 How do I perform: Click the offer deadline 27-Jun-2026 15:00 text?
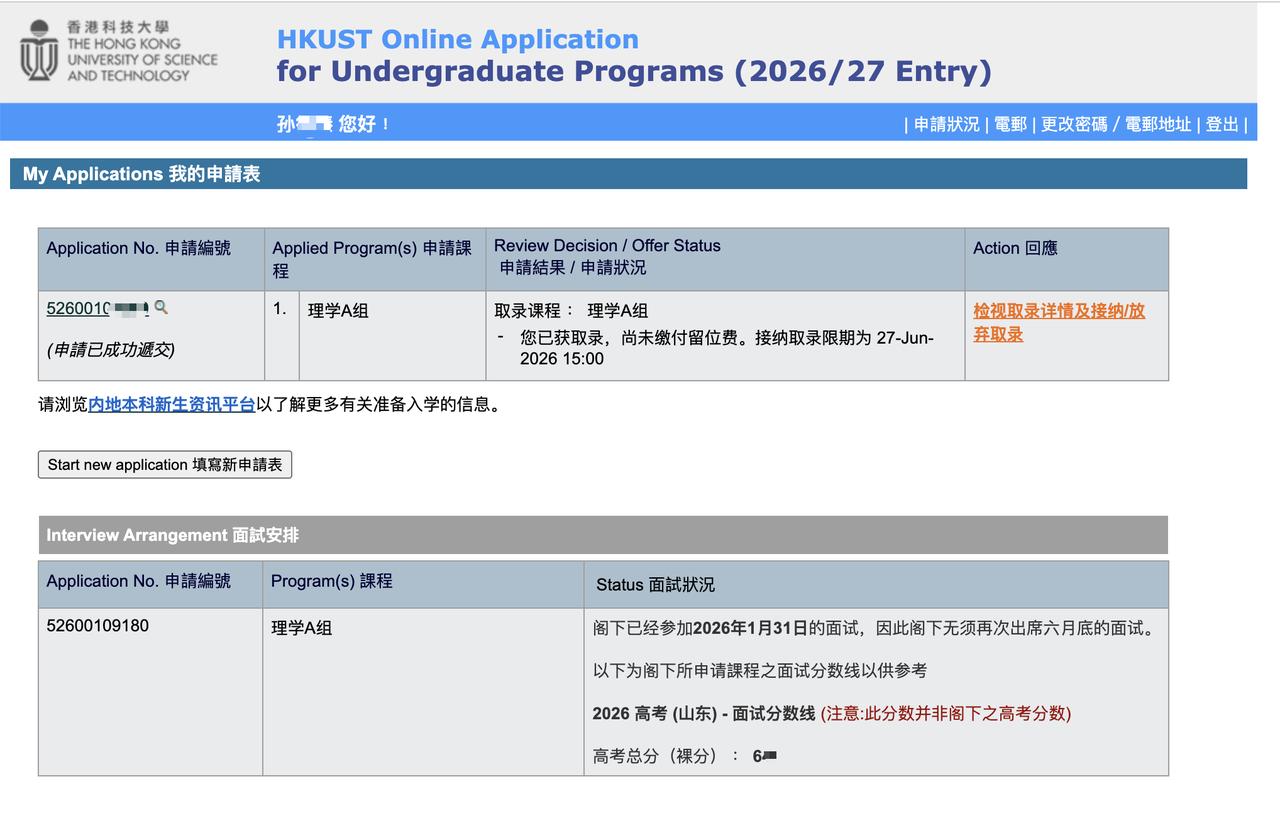[x=727, y=348]
